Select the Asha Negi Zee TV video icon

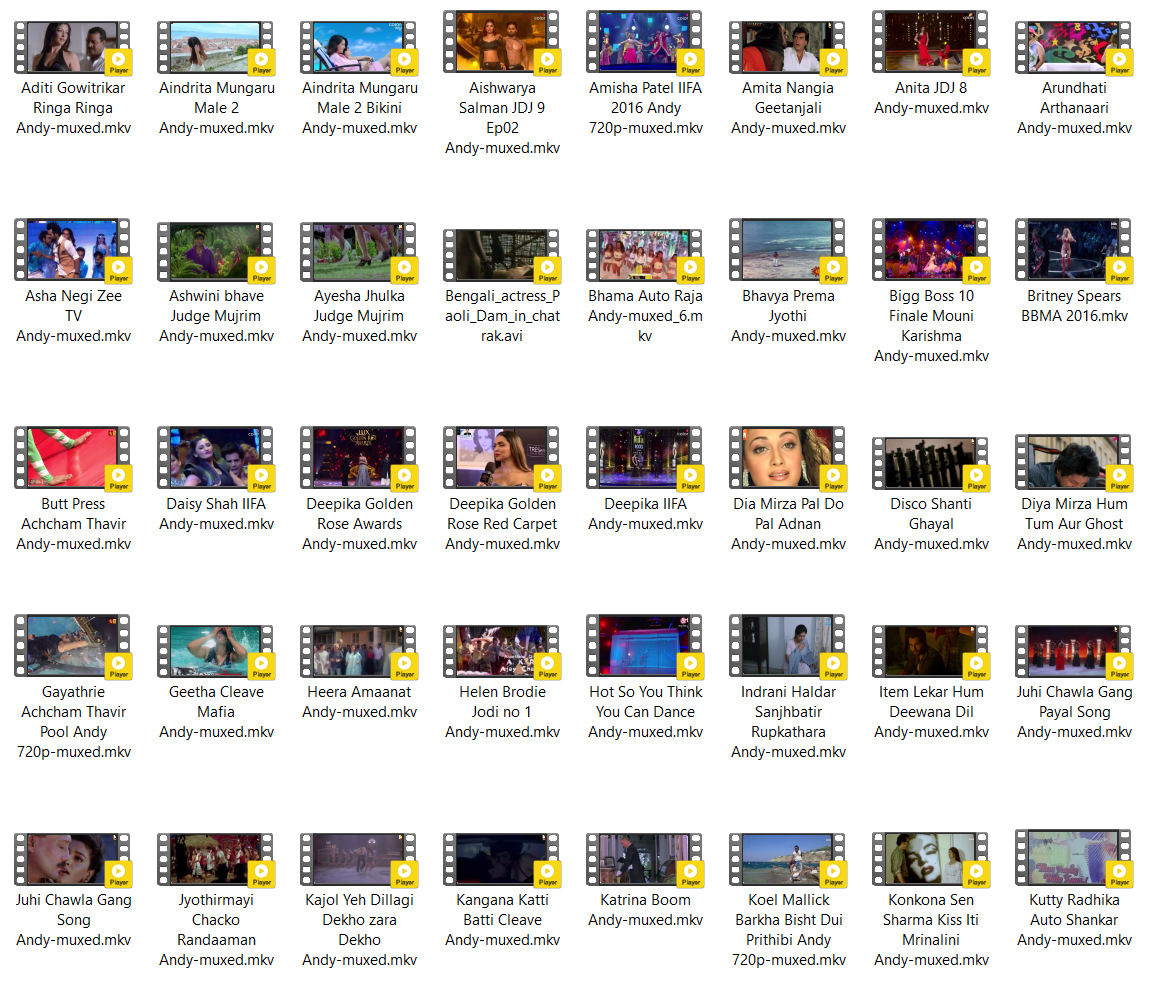click(x=73, y=250)
